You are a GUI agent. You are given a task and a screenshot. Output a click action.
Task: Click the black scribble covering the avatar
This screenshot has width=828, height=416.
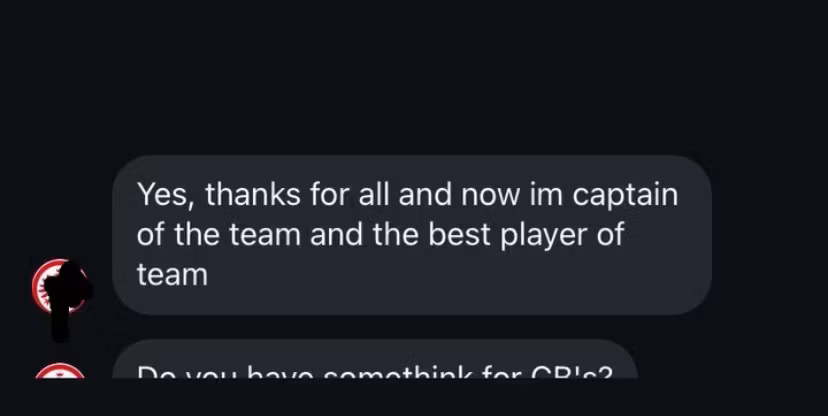(x=66, y=300)
